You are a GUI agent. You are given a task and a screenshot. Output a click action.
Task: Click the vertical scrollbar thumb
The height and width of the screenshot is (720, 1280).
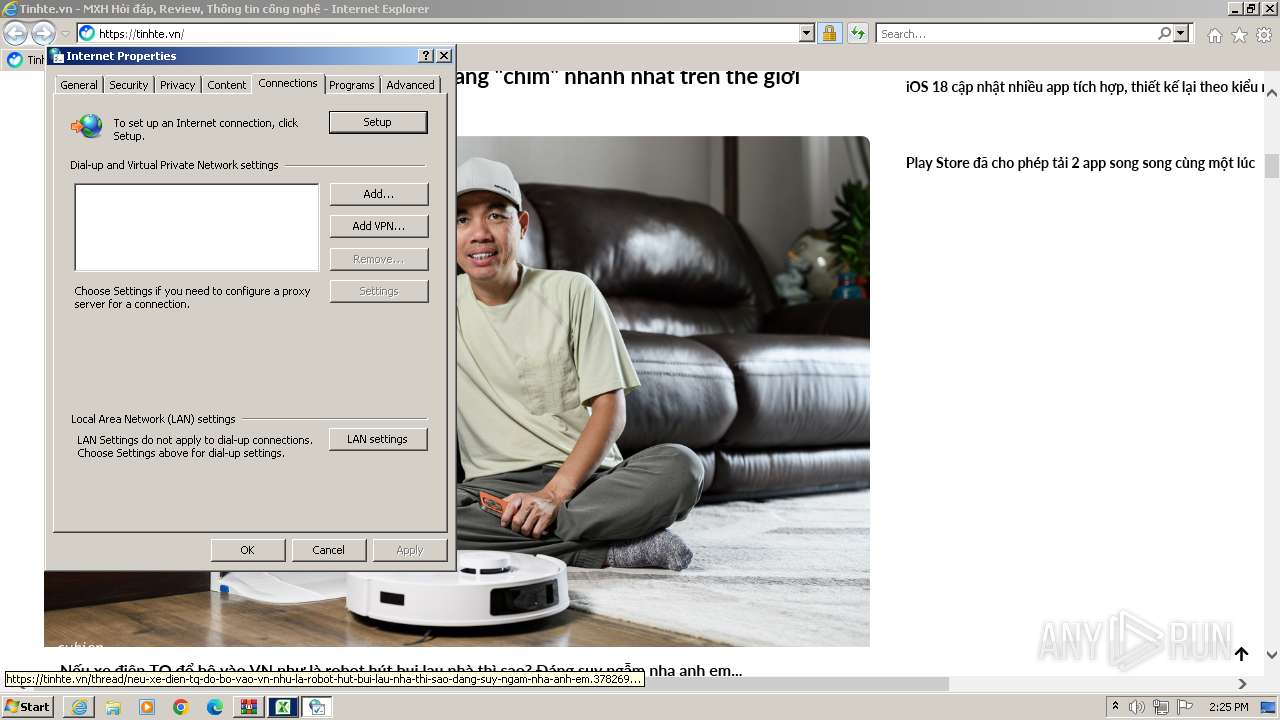click(1272, 166)
